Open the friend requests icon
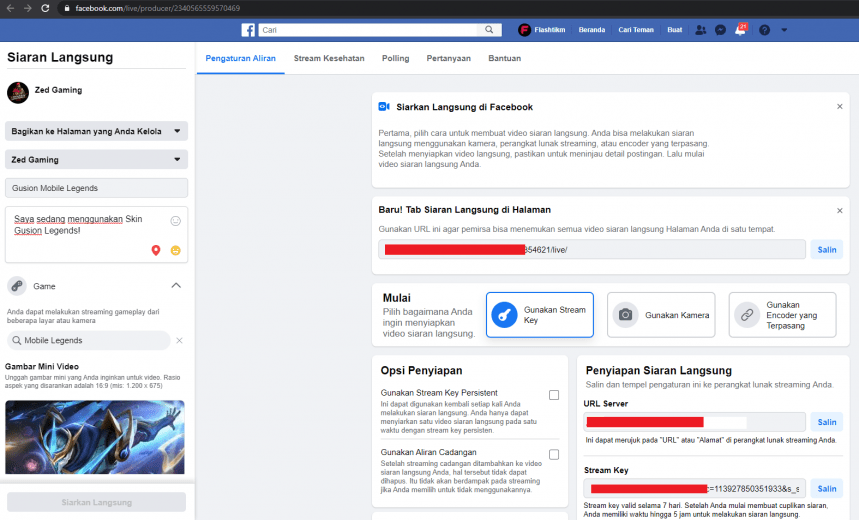Image resolution: width=859 pixels, height=520 pixels. point(700,30)
